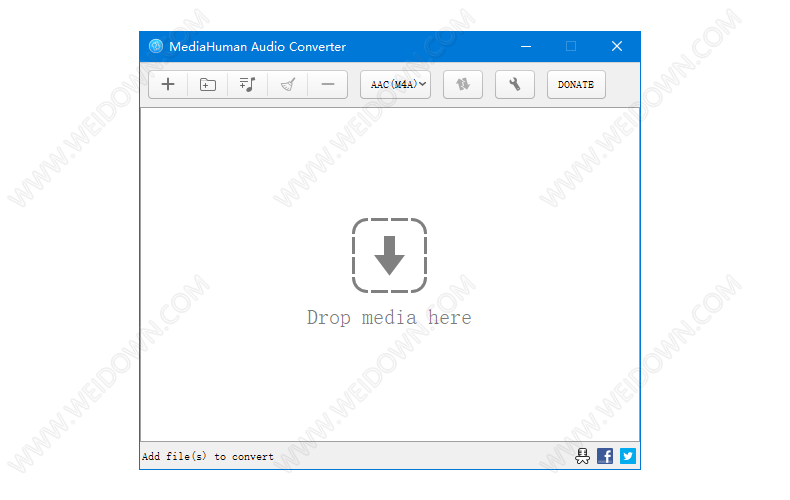
Task: Open settings via the wrench icon
Action: click(515, 84)
